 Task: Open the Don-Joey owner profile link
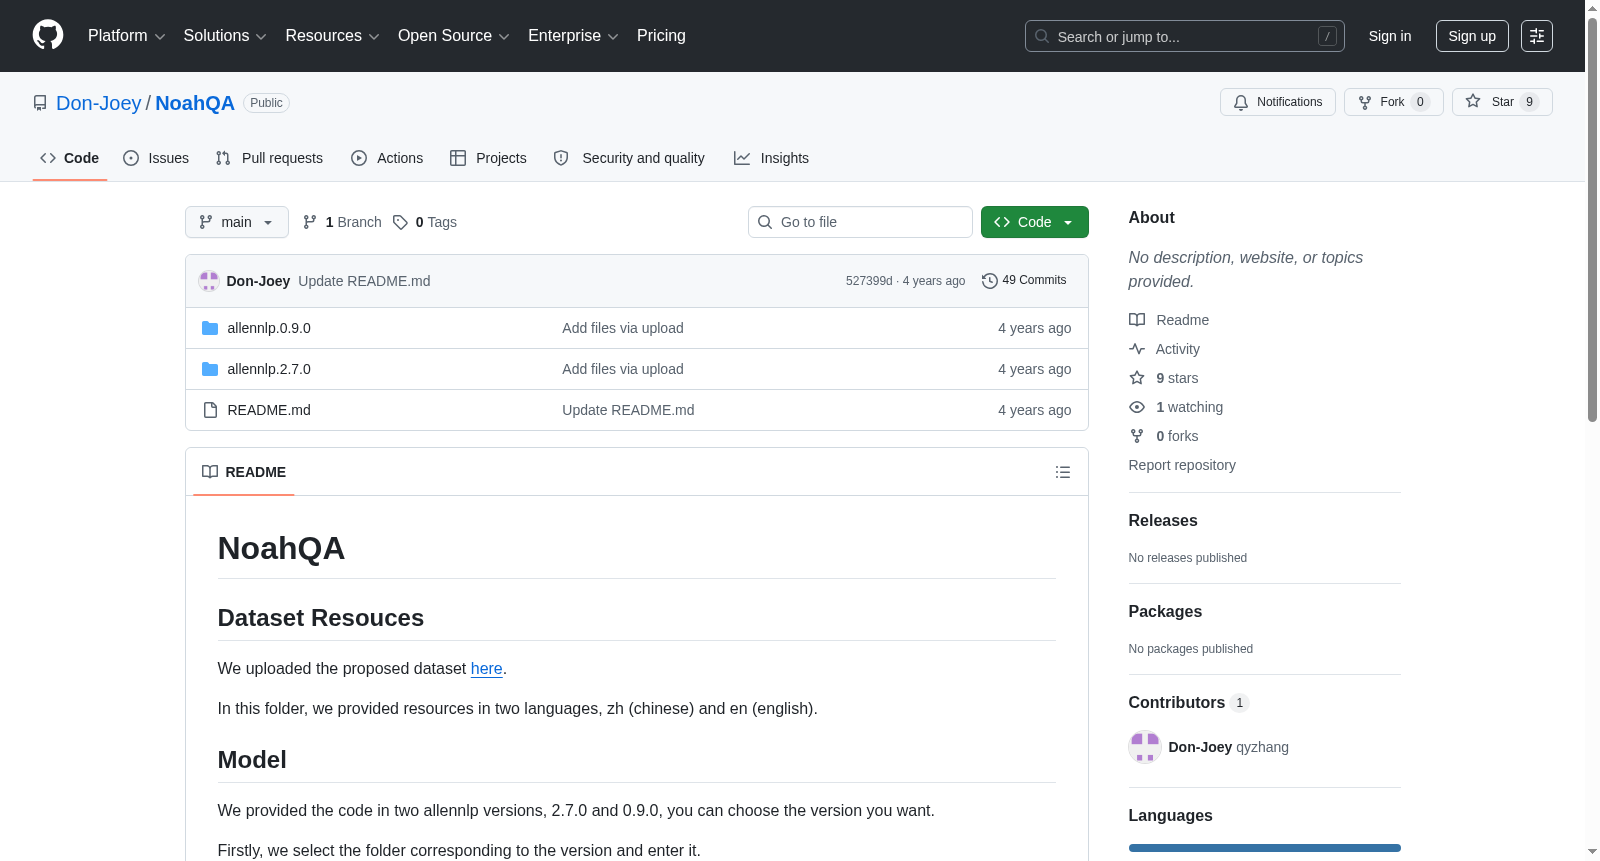(x=99, y=103)
